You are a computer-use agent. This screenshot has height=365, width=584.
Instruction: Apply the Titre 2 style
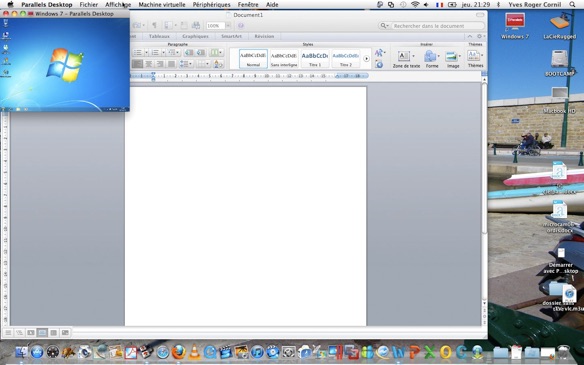coord(346,58)
